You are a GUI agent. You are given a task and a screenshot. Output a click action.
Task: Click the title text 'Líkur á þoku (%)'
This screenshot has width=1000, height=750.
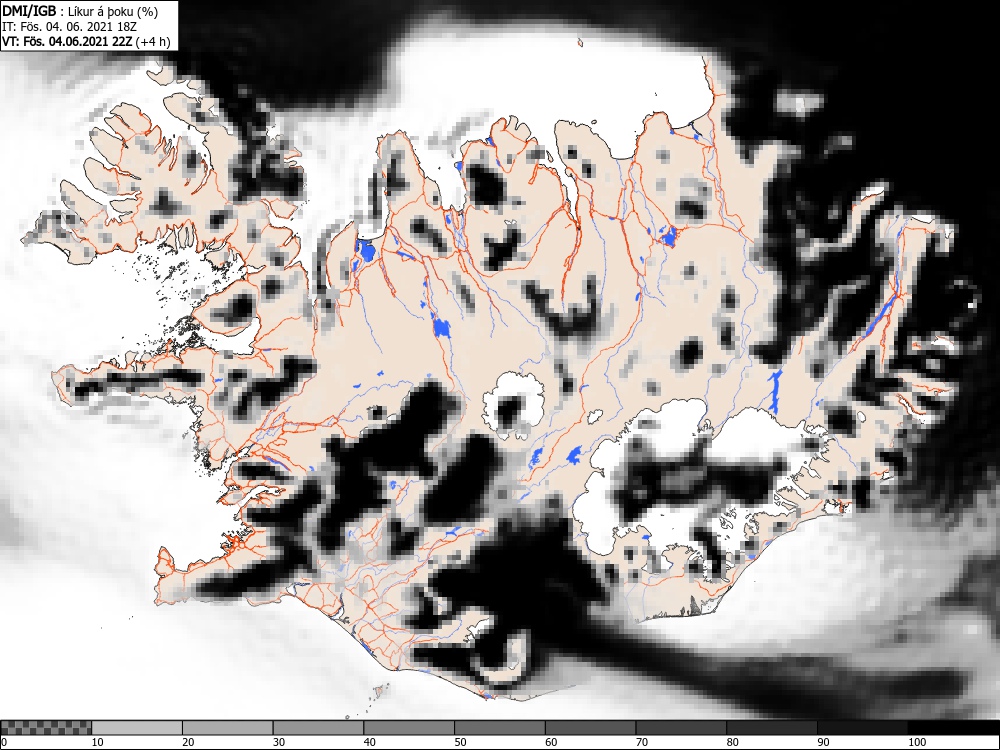pos(113,11)
